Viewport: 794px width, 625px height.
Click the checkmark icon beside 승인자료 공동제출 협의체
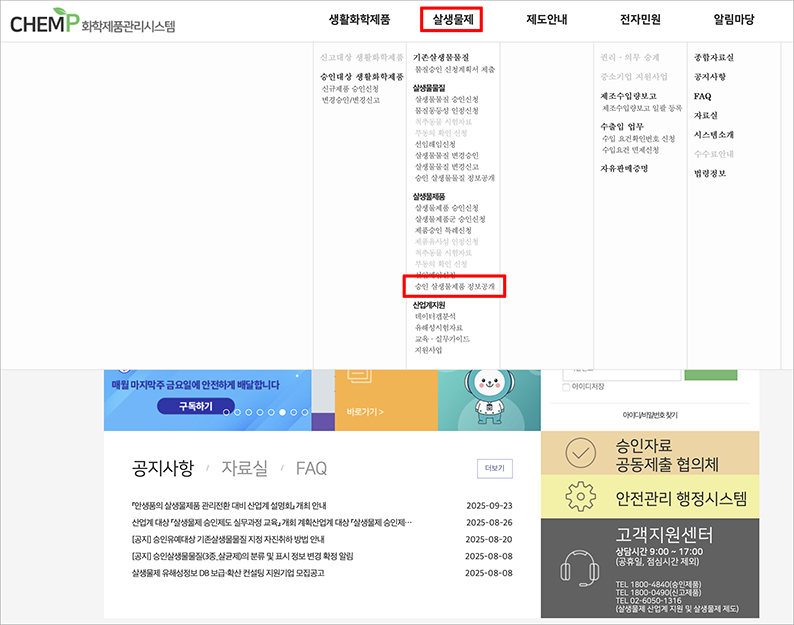pyautogui.click(x=580, y=453)
